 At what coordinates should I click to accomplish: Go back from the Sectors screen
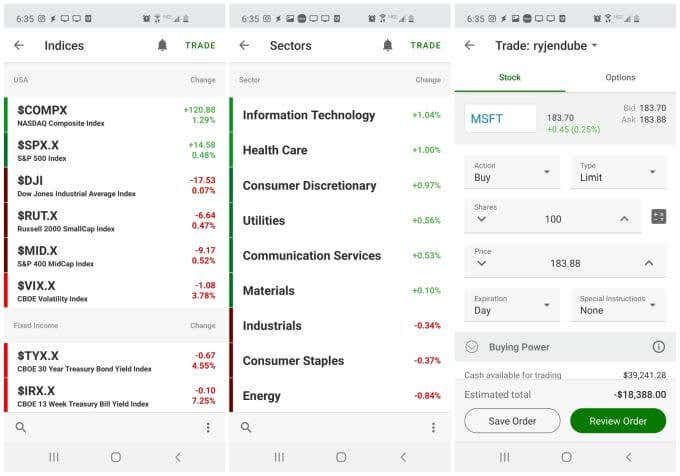244,45
